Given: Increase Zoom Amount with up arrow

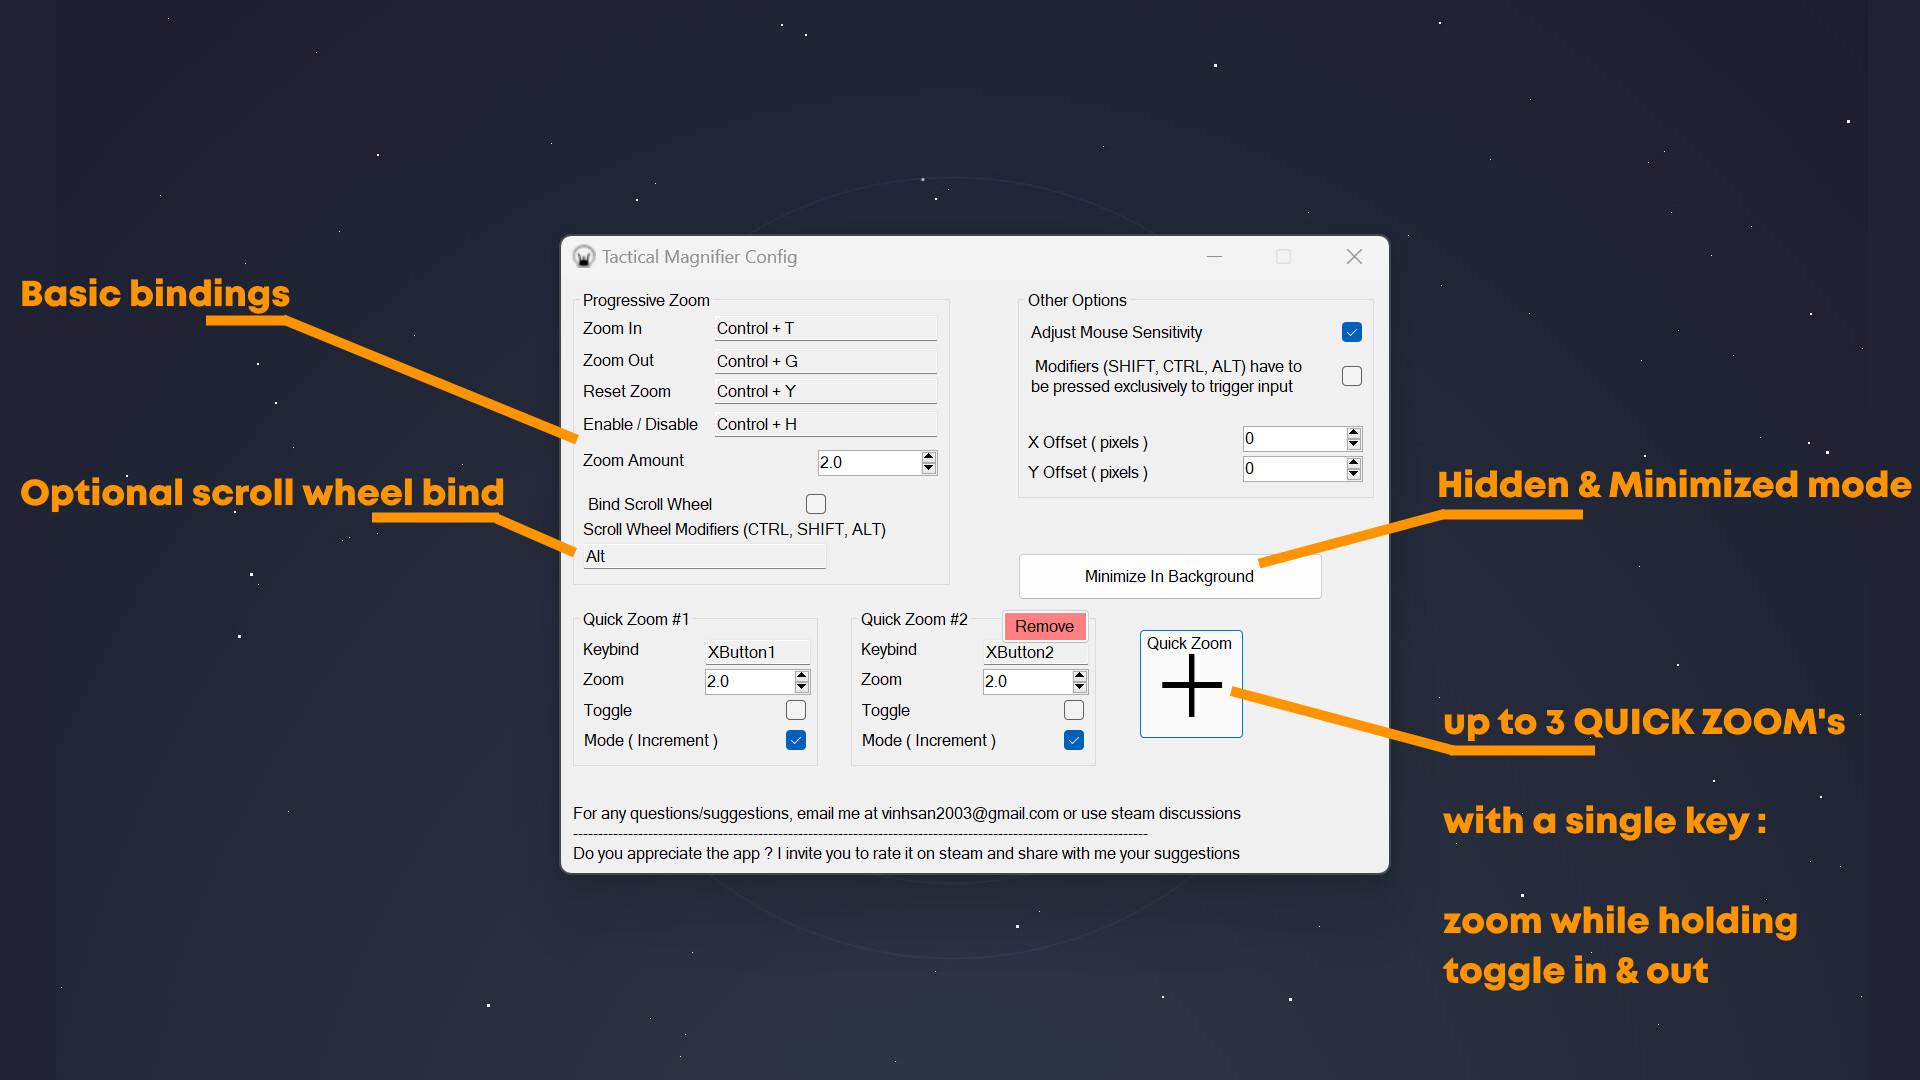Looking at the screenshot, I should (929, 456).
